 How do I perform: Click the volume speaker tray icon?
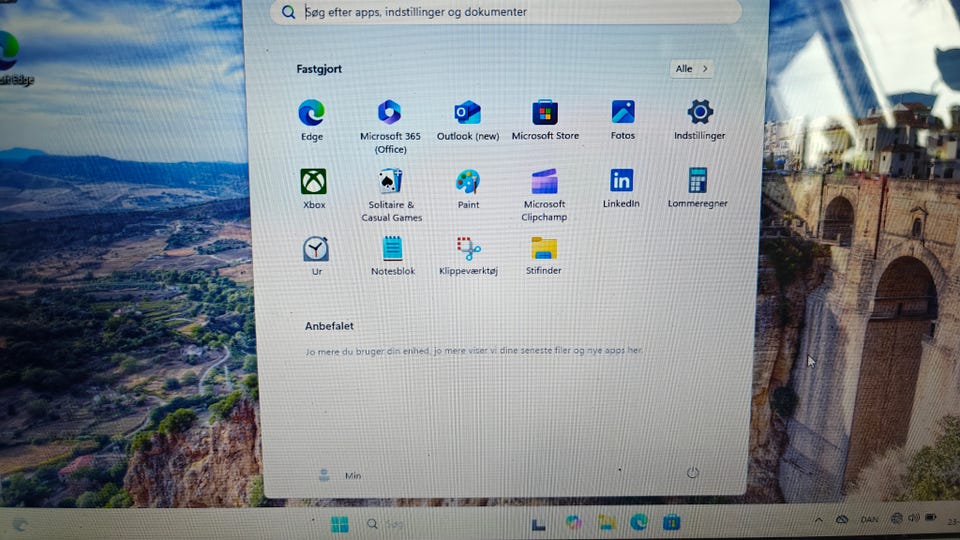tap(913, 518)
